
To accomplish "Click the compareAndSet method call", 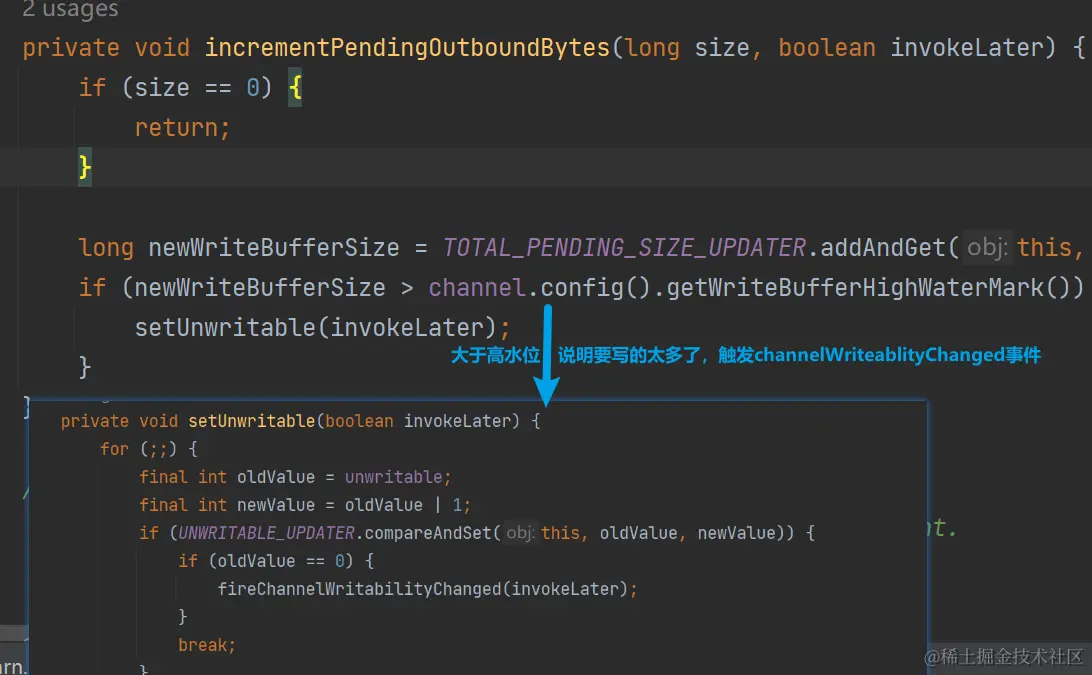I will tap(428, 533).
